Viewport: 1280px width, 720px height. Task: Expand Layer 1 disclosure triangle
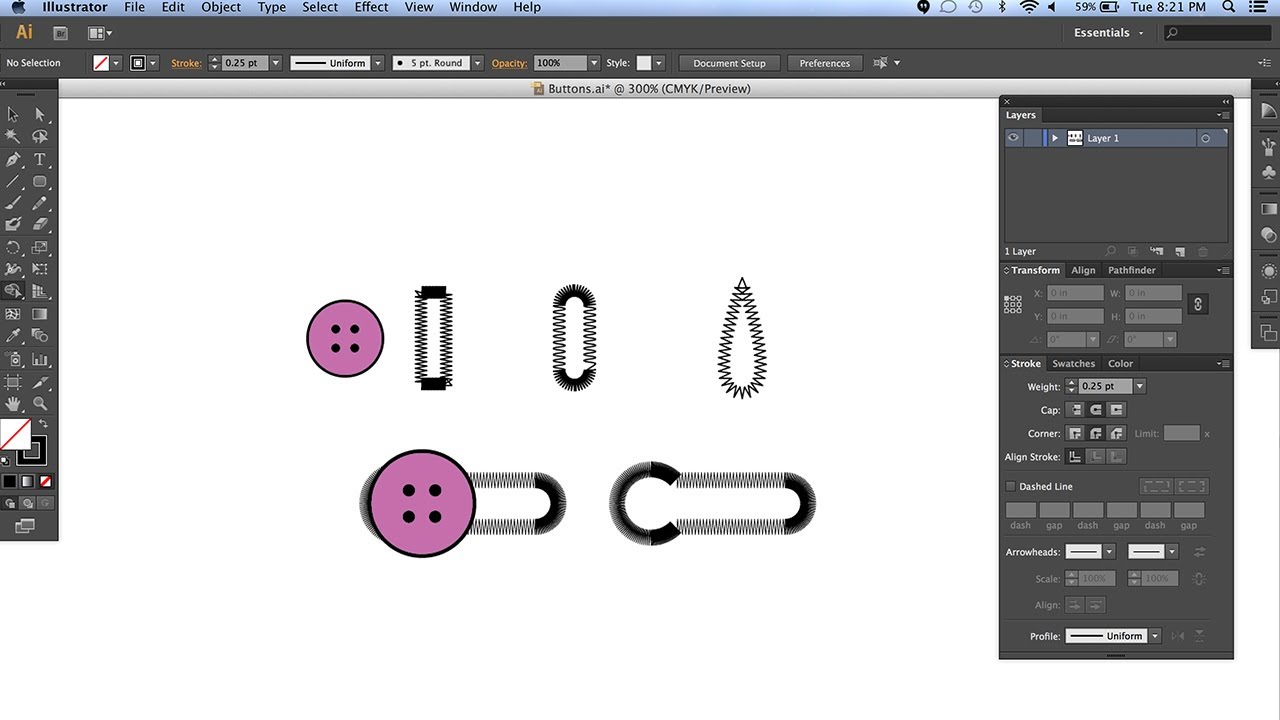pyautogui.click(x=1054, y=138)
